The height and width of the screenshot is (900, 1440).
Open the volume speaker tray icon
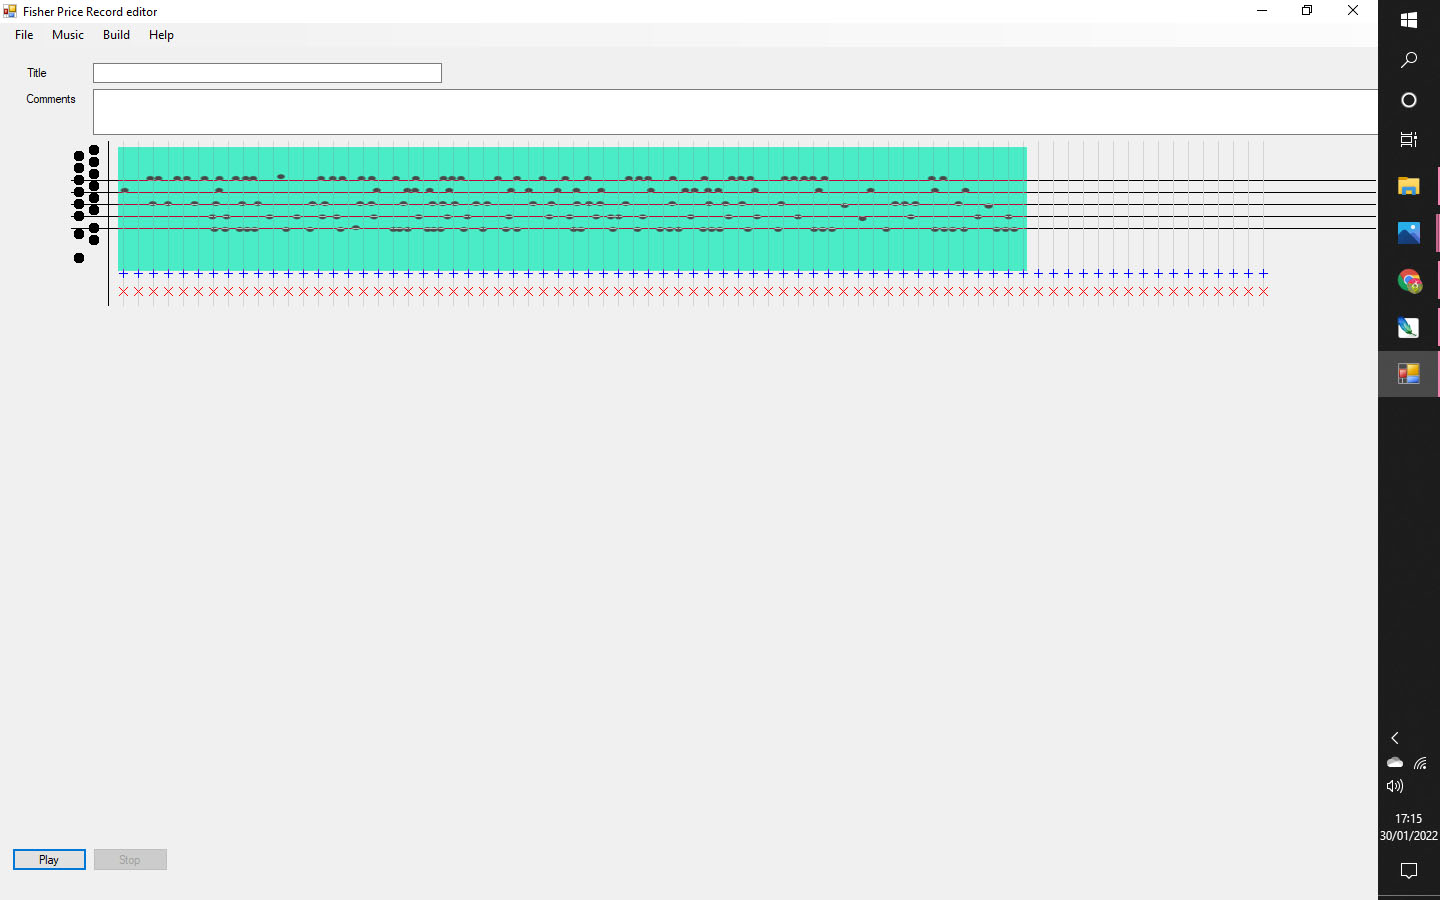1395,786
